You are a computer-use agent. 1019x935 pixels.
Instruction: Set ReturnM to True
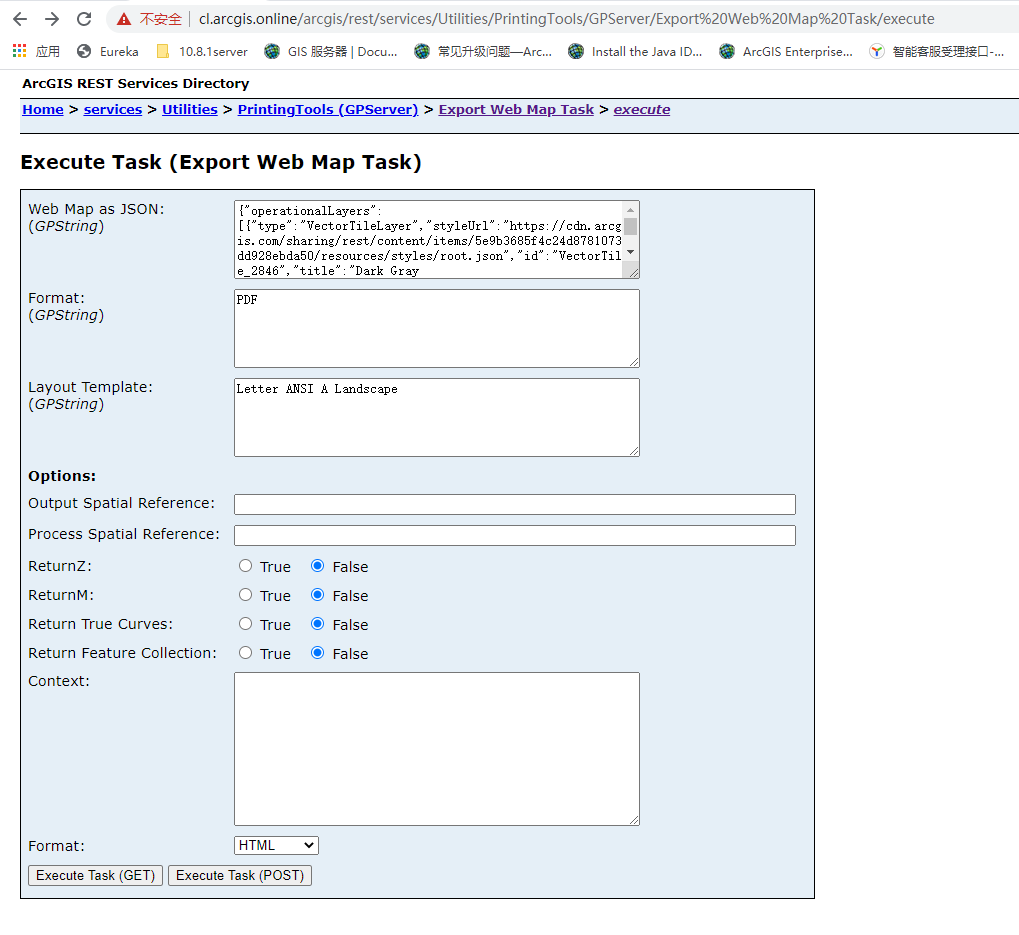[245, 595]
